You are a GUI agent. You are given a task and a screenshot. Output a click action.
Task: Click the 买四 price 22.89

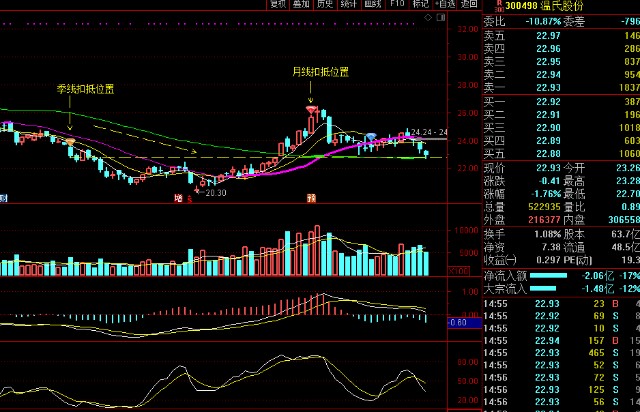pos(548,141)
